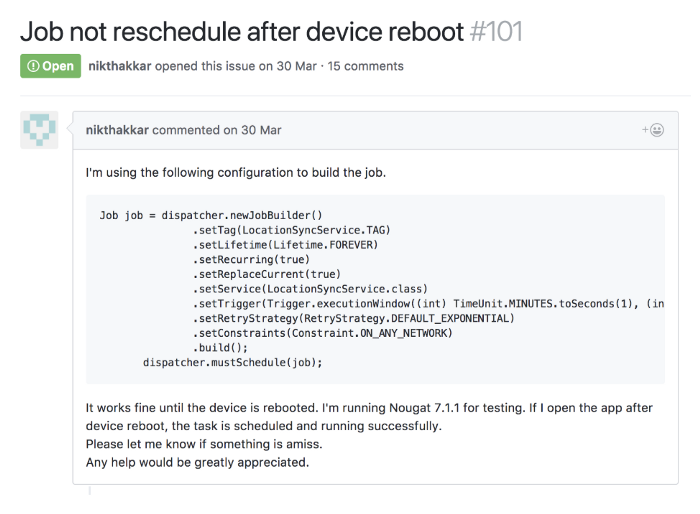Click 'Any help would be greatly appreciated' sentence
Screen dimensions: 700x514
click(x=197, y=462)
